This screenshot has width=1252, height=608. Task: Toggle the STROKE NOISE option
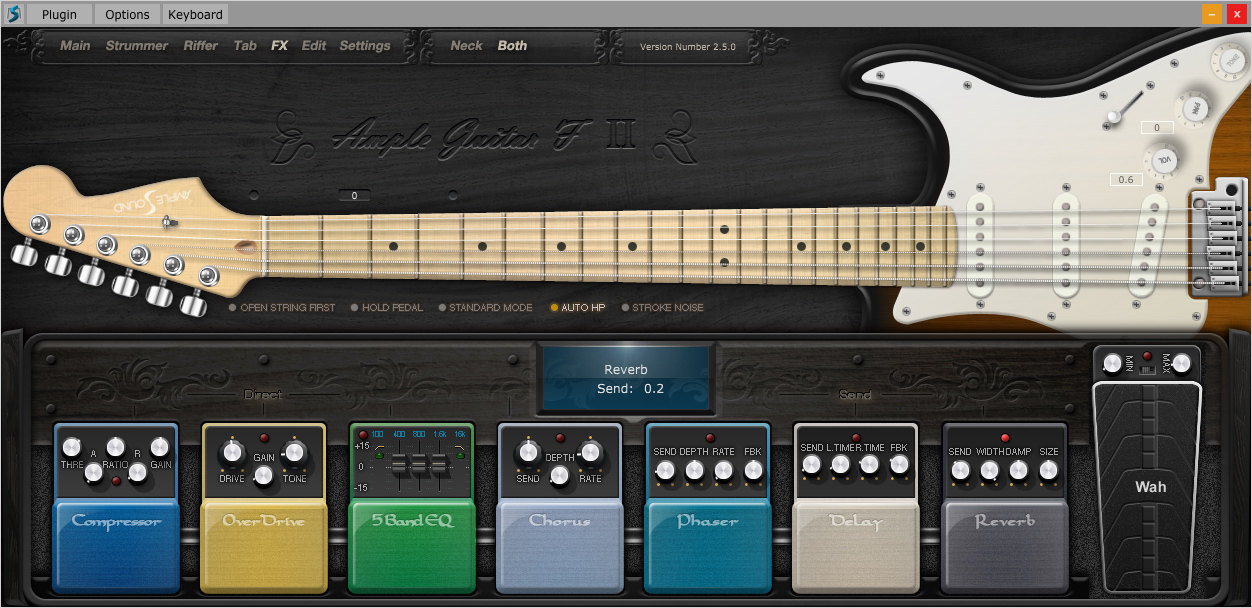662,308
